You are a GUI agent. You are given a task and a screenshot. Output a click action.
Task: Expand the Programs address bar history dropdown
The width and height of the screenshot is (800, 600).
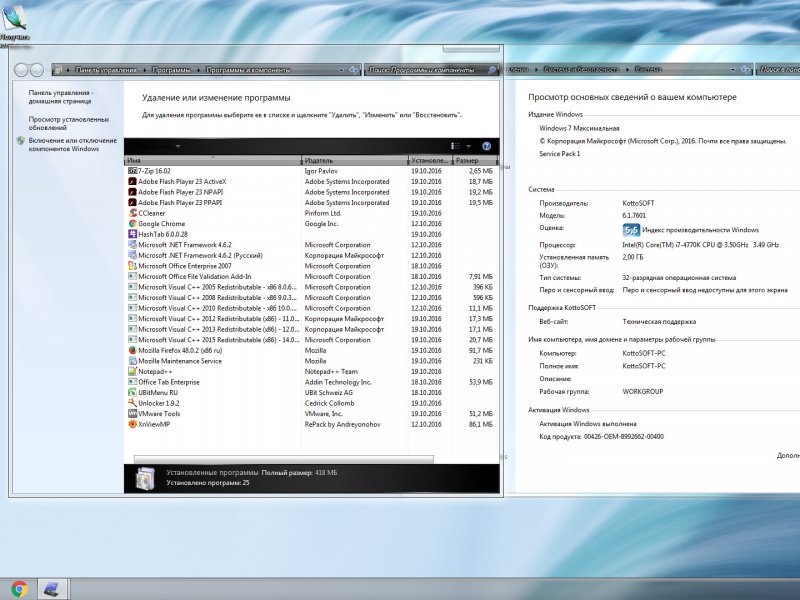pyautogui.click(x=341, y=70)
